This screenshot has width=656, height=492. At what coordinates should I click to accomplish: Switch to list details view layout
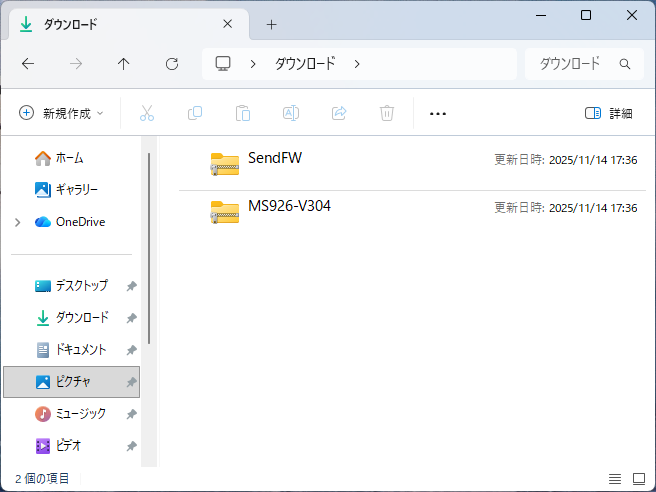[x=615, y=479]
